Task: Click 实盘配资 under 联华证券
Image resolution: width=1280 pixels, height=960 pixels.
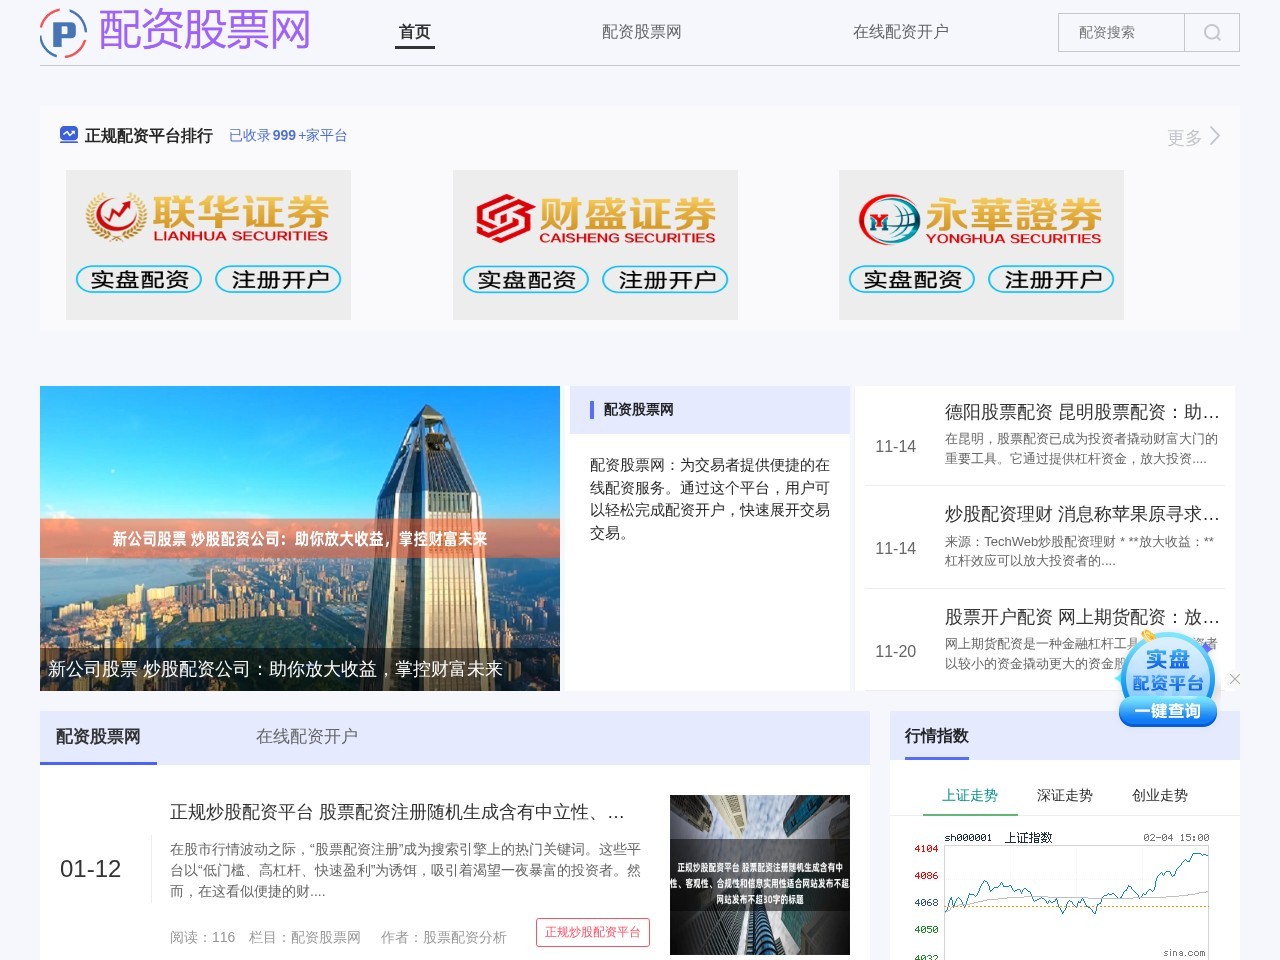Action: pos(139,280)
